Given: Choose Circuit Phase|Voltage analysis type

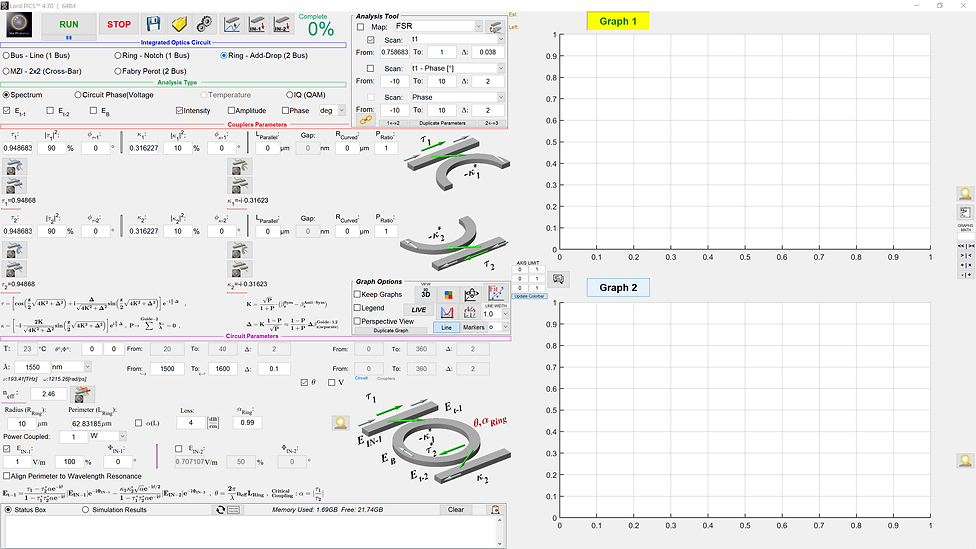Looking at the screenshot, I should 114,95.
